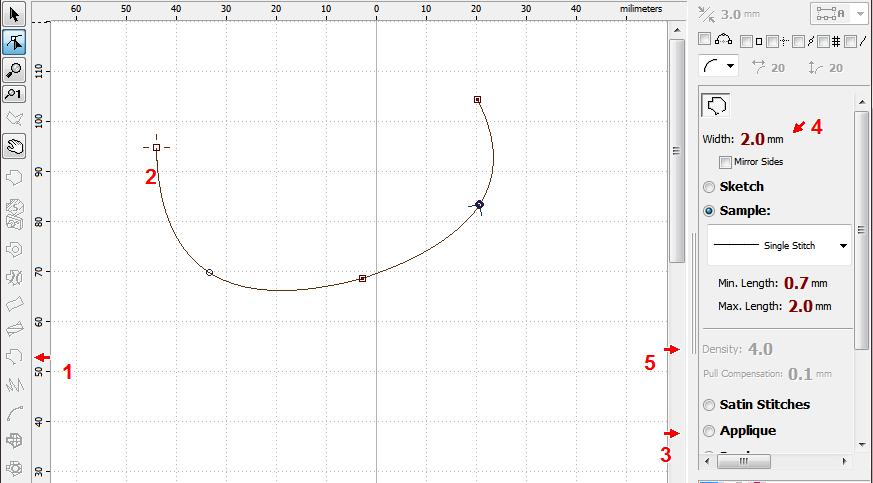
Task: Choose the zigzag stitch tool in toolbar
Action: (14, 384)
